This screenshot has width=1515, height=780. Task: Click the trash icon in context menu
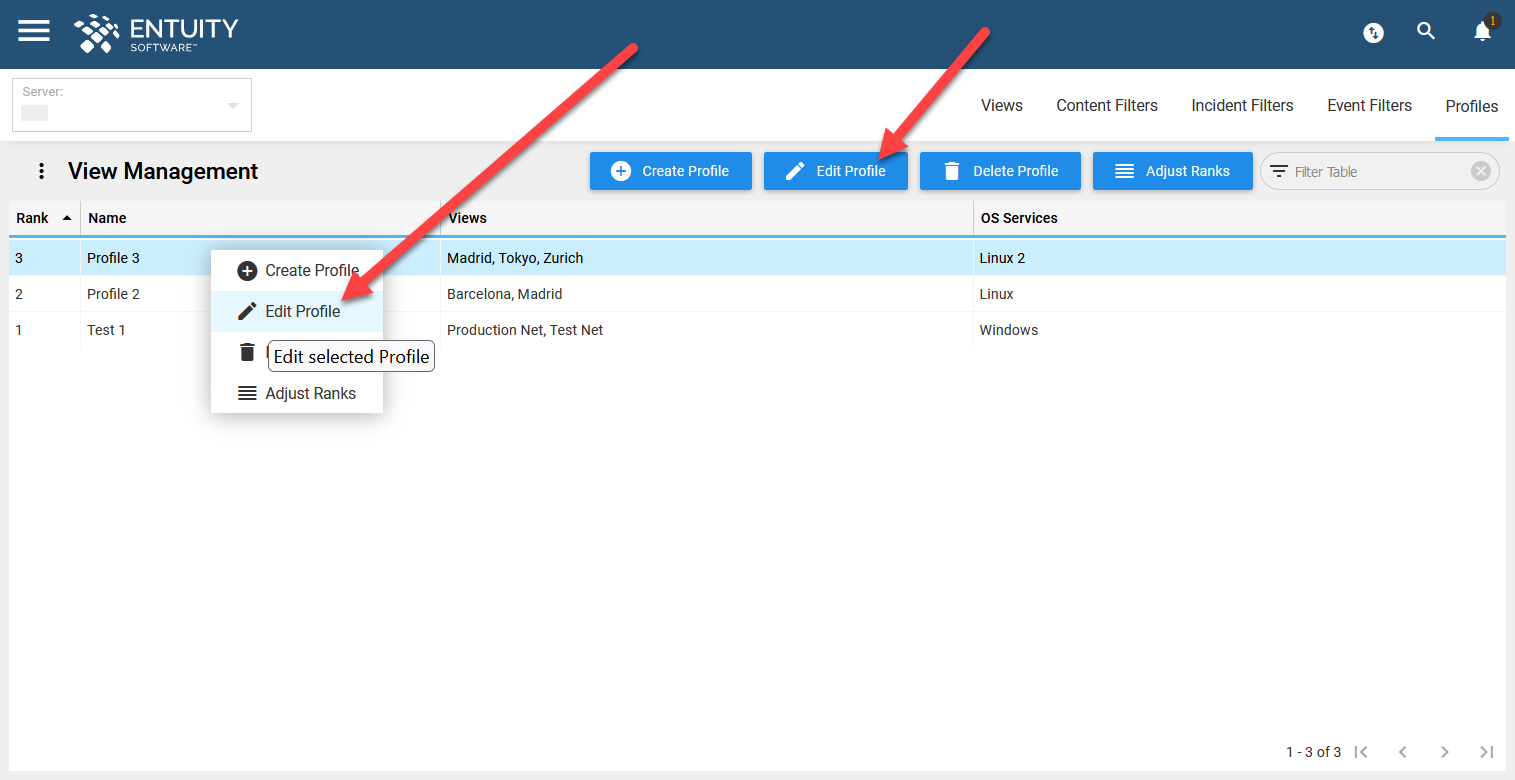(x=247, y=352)
